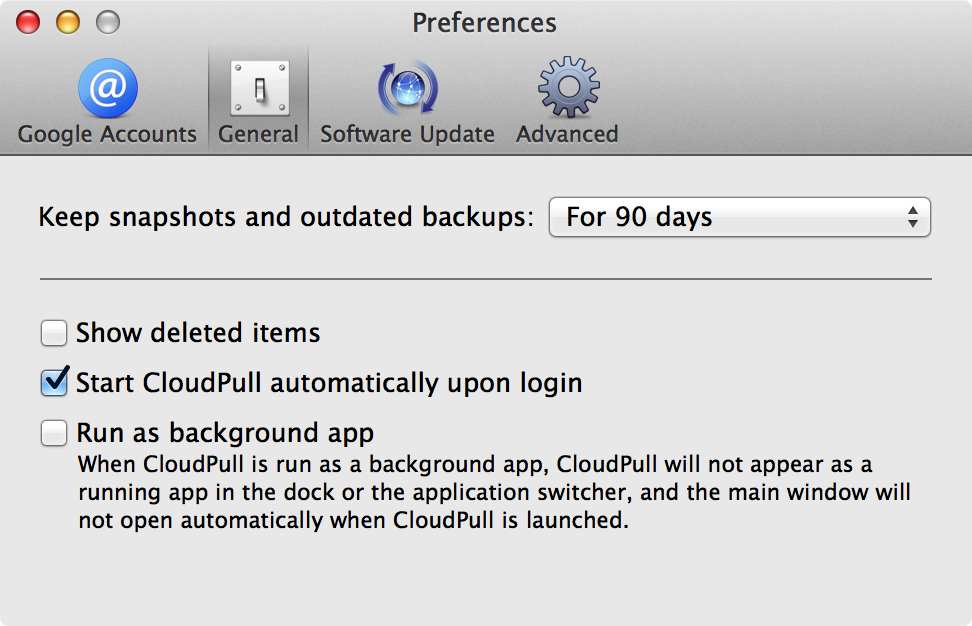This screenshot has height=626, width=972.
Task: Click the "Software Update" toolbar label
Action: coord(407,134)
